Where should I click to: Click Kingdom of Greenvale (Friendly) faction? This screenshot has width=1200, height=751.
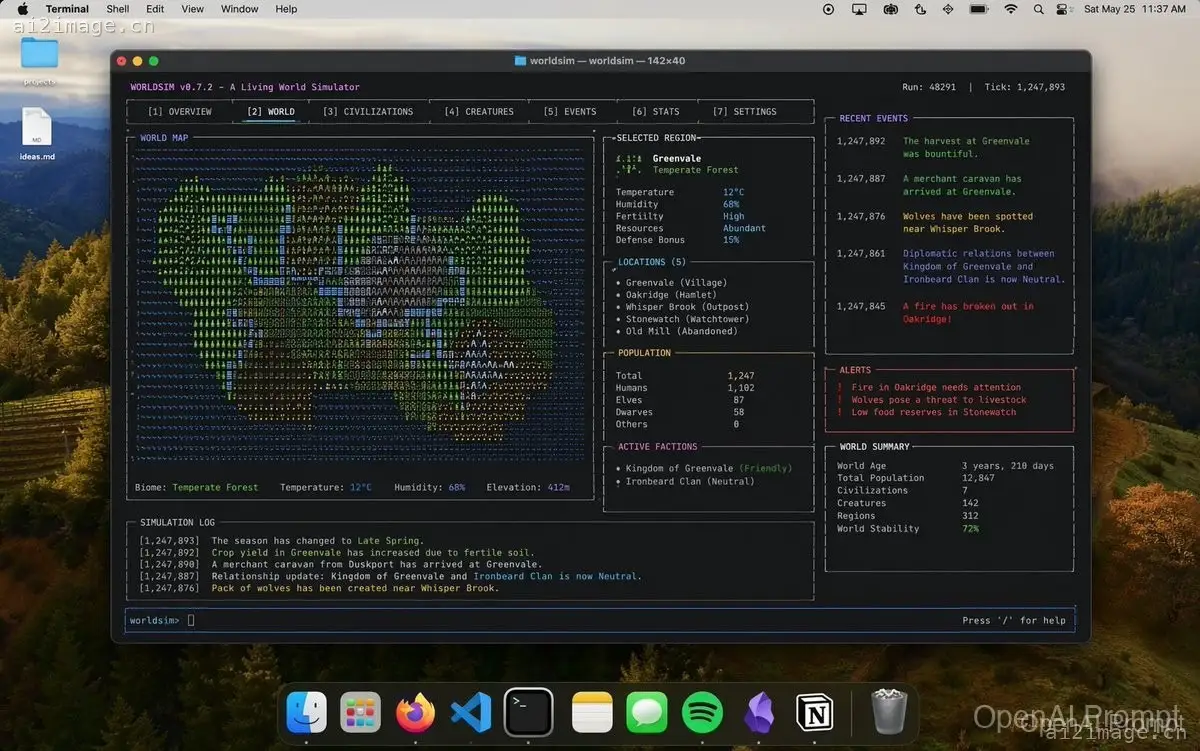click(x=709, y=468)
